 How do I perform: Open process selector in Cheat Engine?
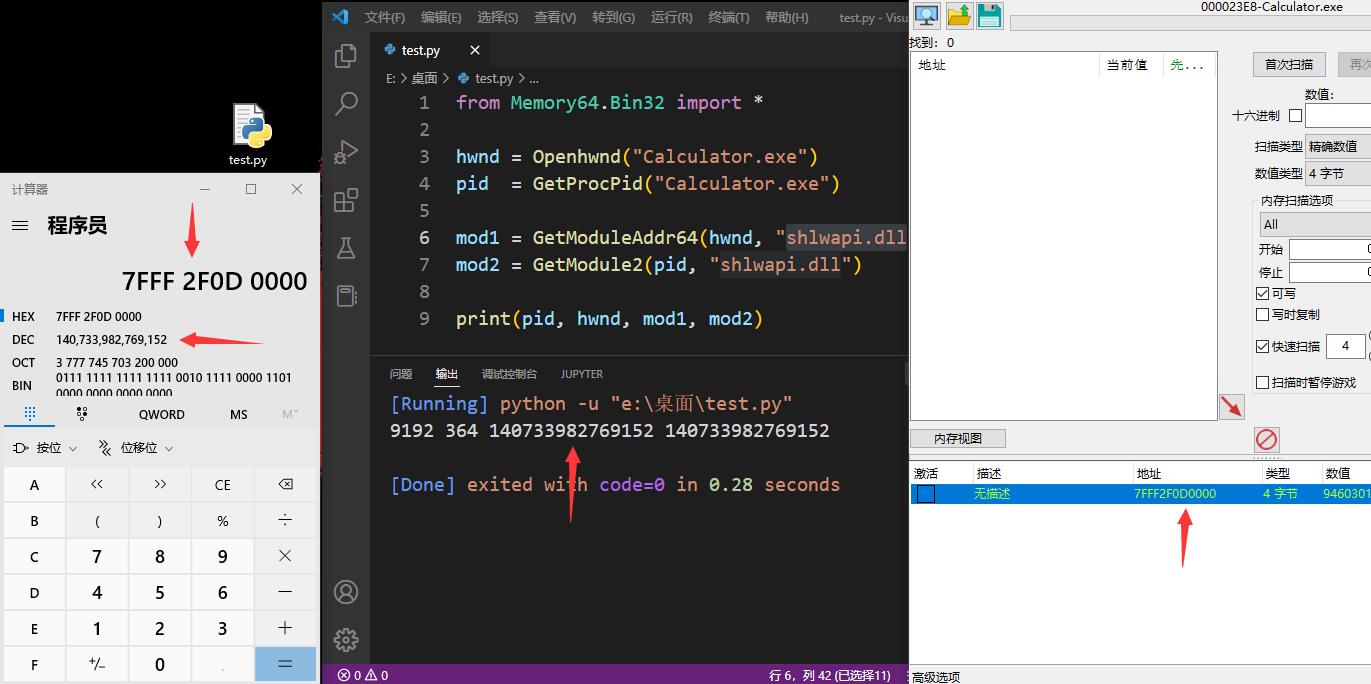pyautogui.click(x=927, y=15)
